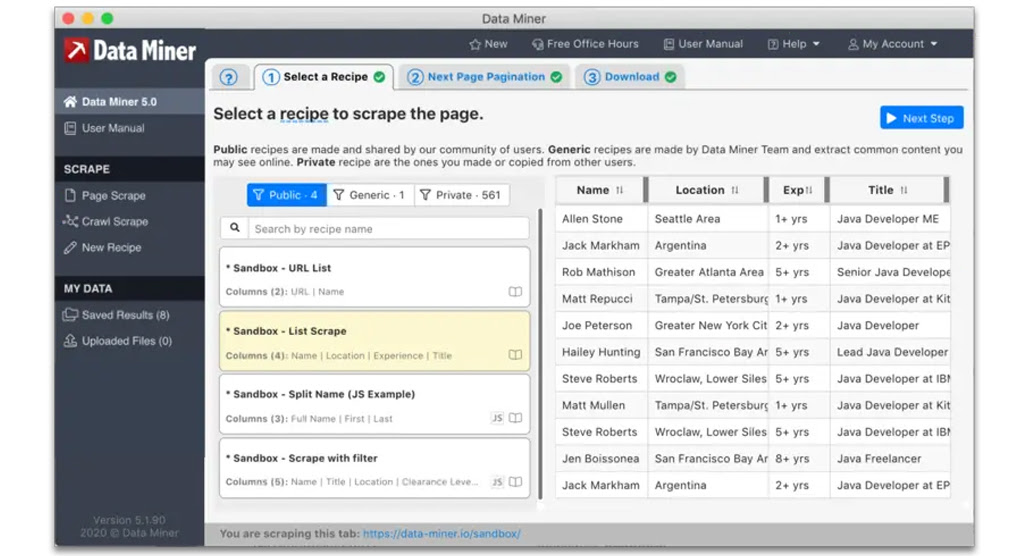Viewport: 1028px width, 556px height.
Task: Switch to Next Page Pagination tab
Action: pyautogui.click(x=484, y=77)
